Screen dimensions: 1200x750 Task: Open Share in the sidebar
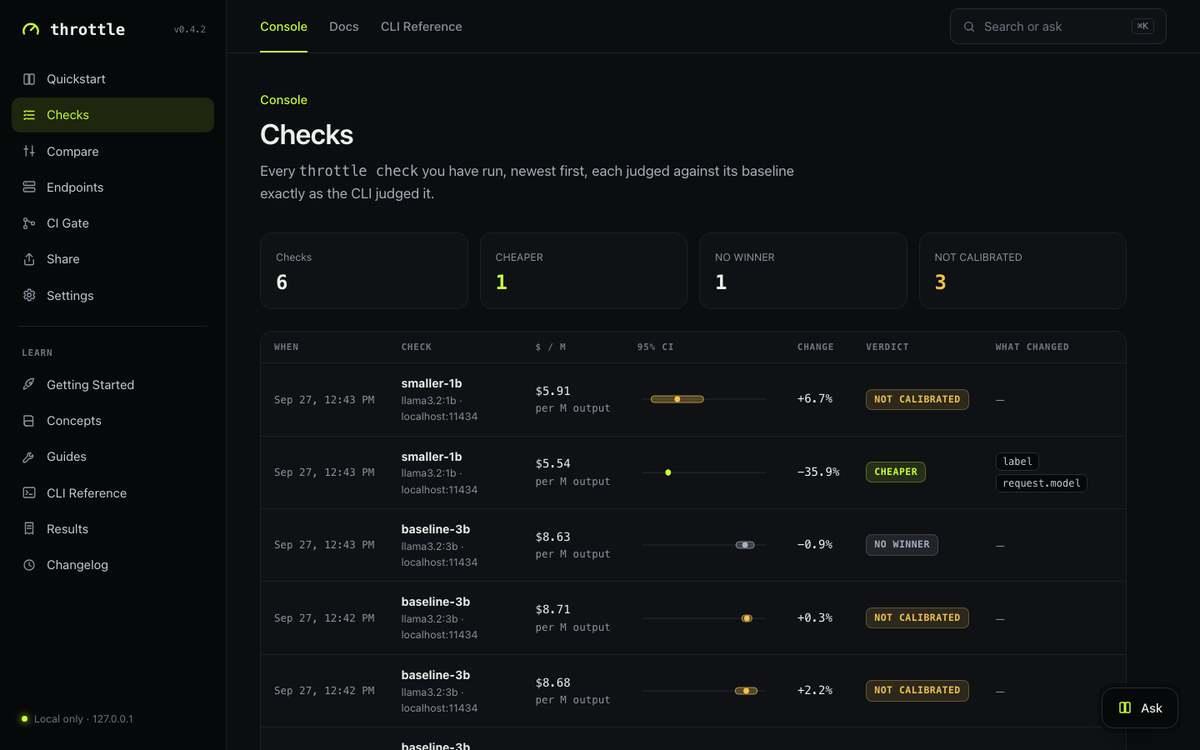[113, 259]
